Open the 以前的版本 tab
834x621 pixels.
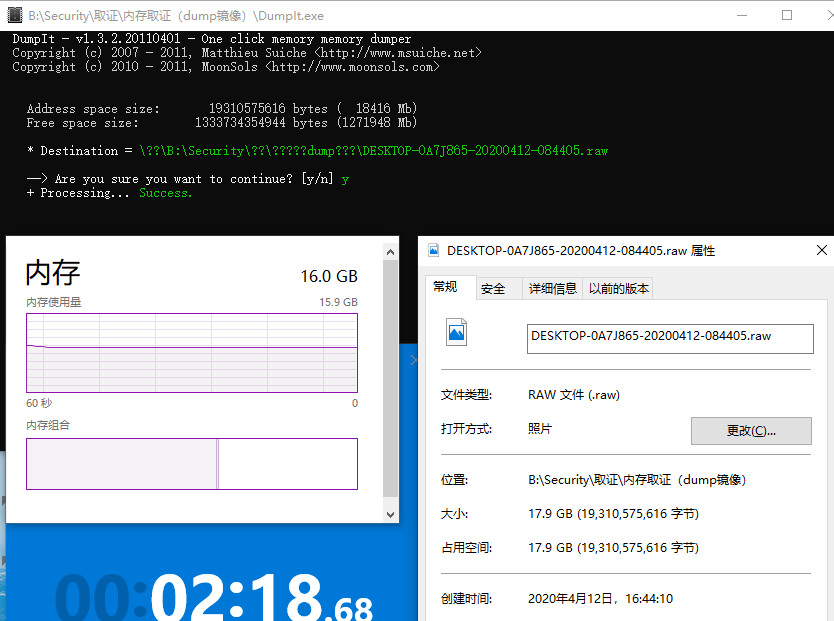tap(619, 289)
